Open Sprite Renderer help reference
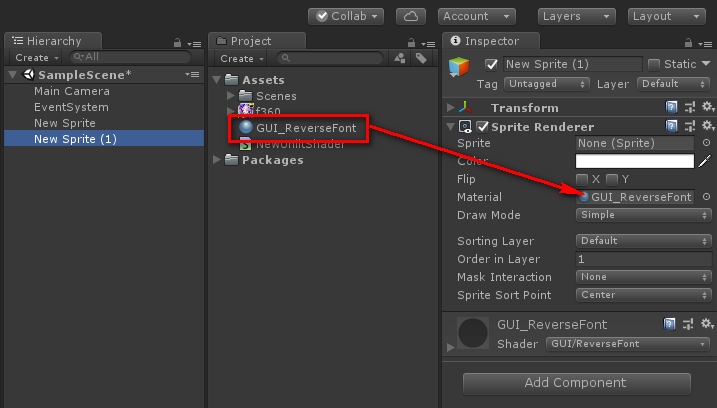 pyautogui.click(x=671, y=126)
